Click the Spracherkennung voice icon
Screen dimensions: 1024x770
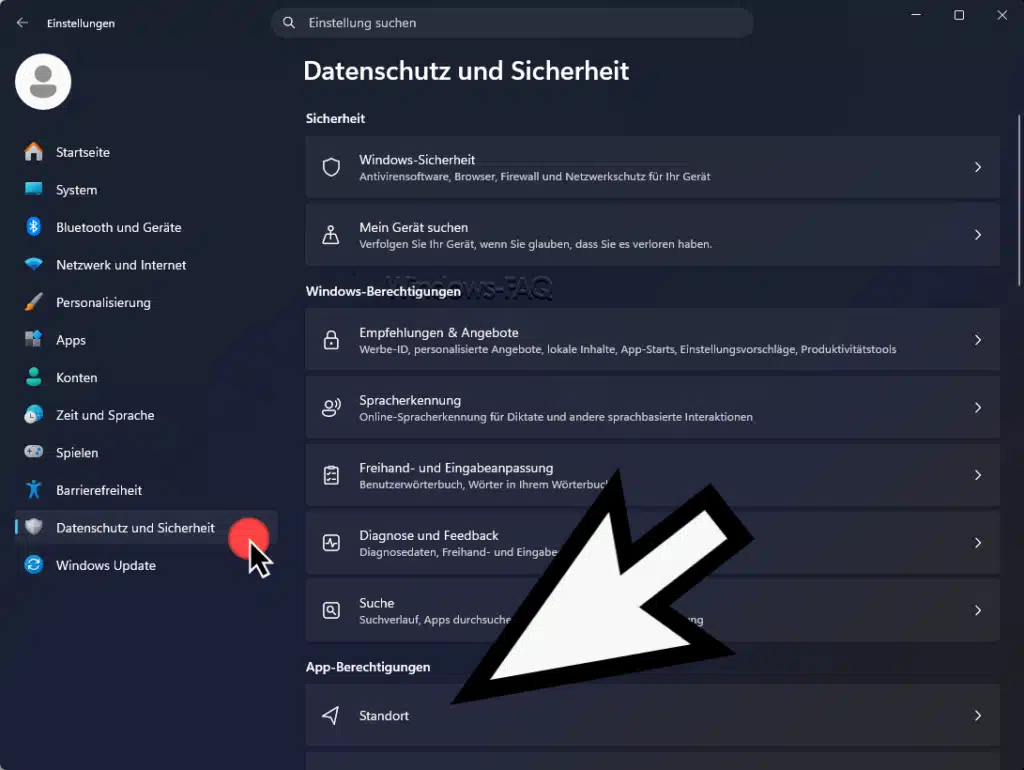click(x=331, y=408)
